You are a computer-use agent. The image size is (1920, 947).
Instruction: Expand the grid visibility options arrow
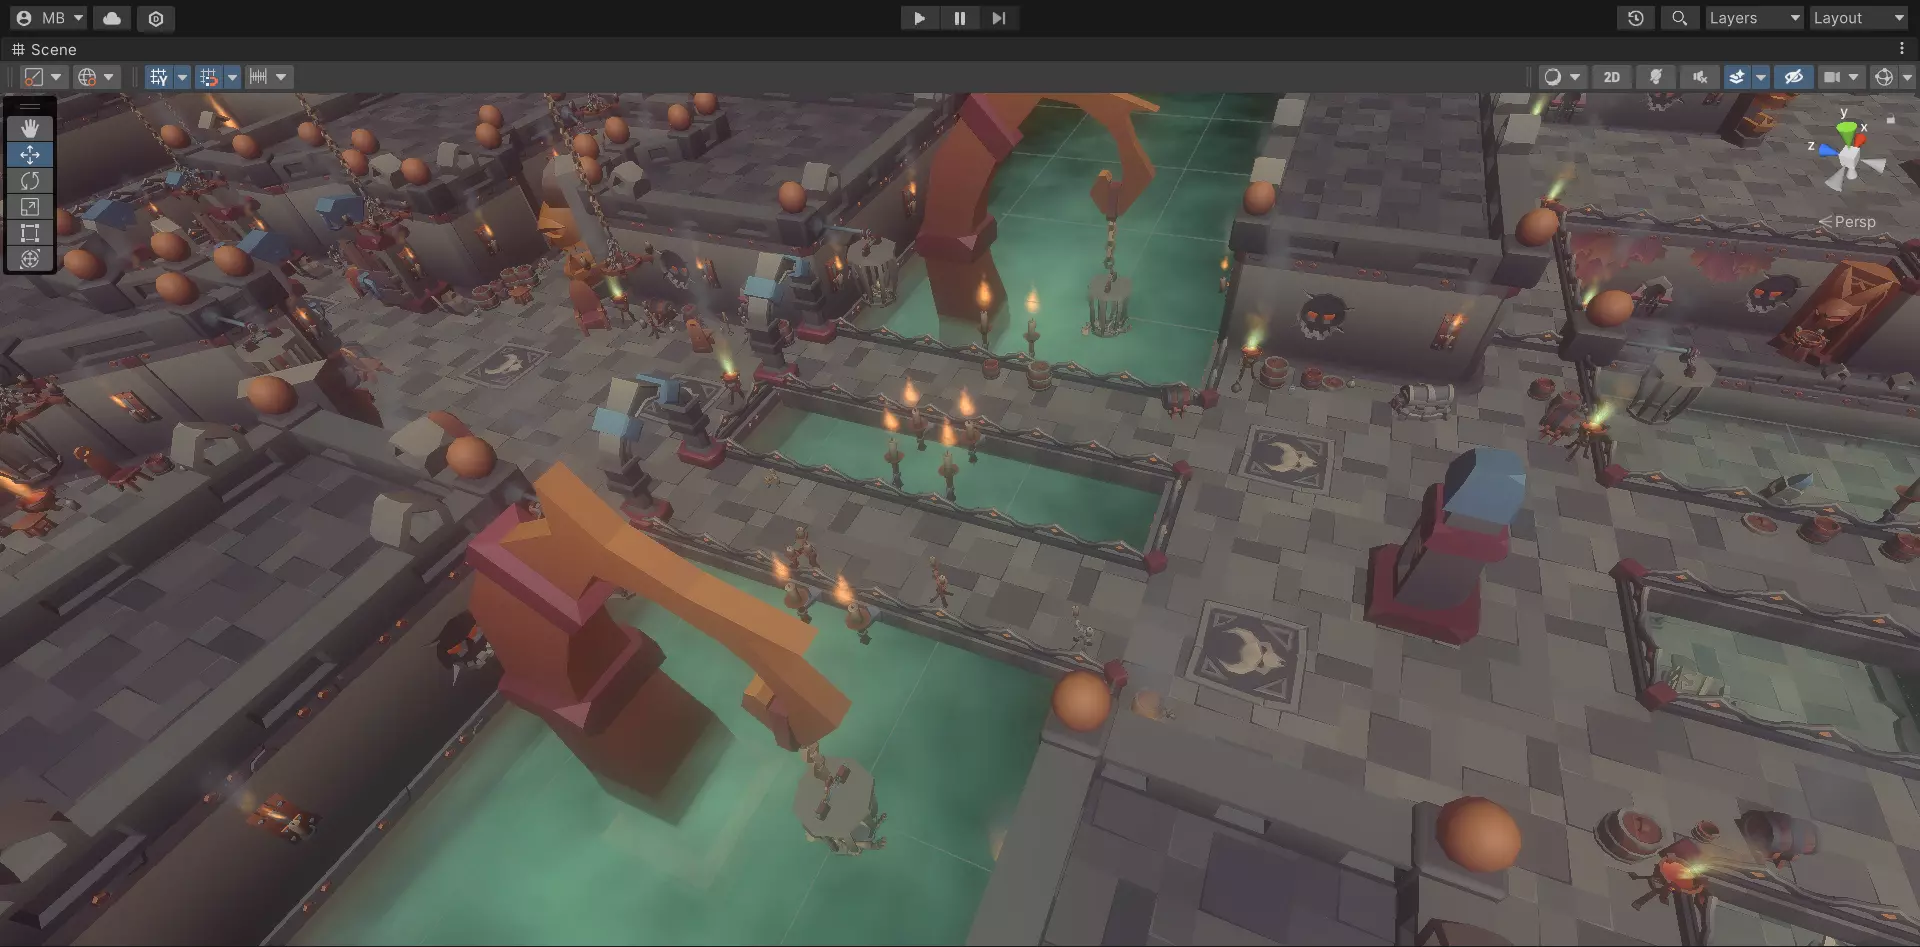point(182,77)
